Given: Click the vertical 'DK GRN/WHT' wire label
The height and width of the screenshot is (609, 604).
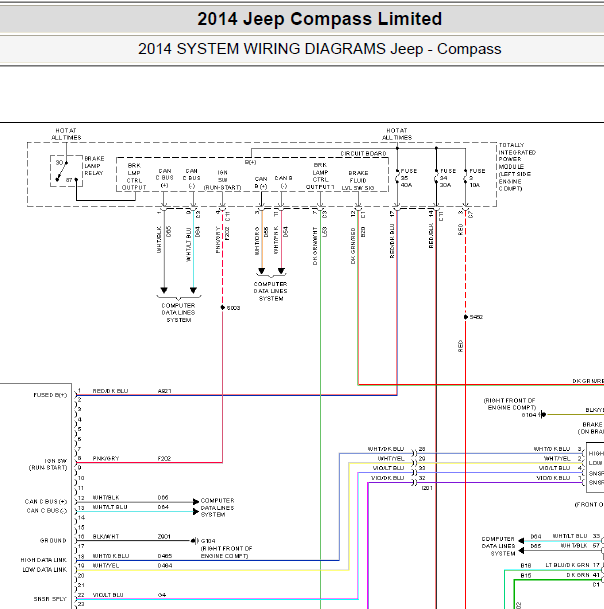Looking at the screenshot, I should click(x=315, y=246).
